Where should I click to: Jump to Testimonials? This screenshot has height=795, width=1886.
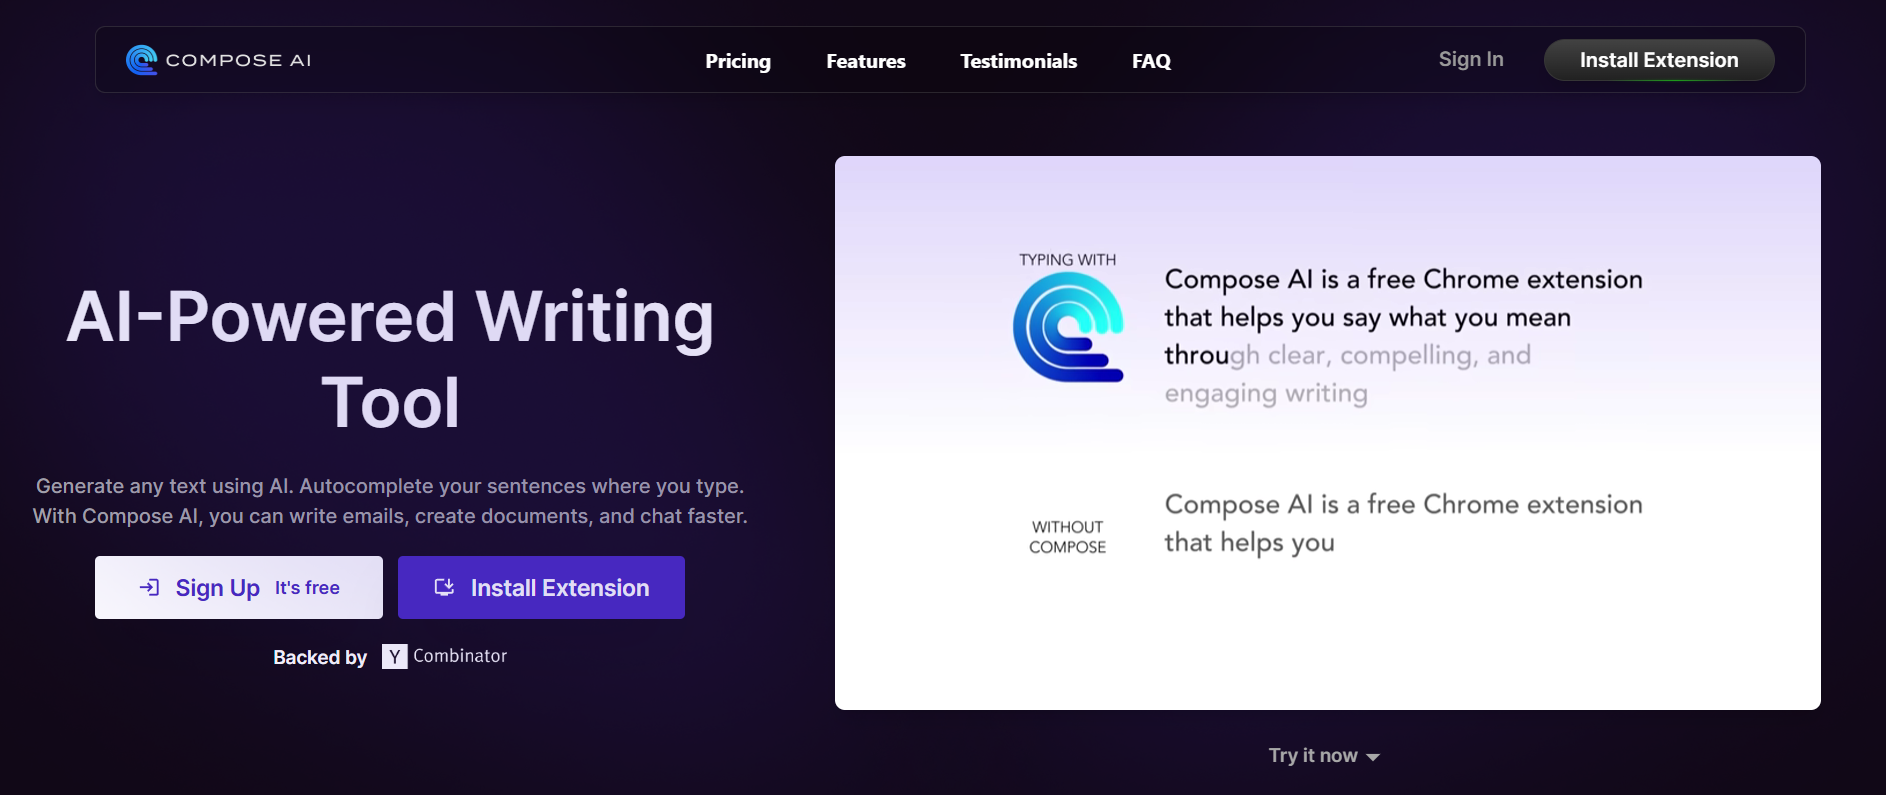point(1018,61)
